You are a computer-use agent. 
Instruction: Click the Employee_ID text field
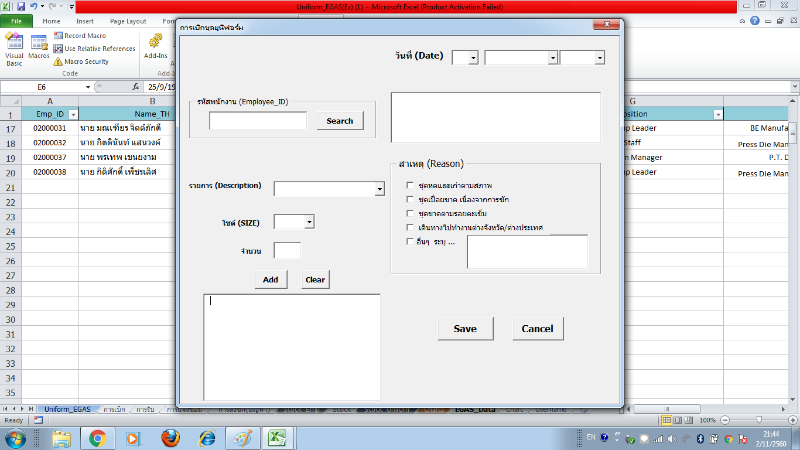(x=258, y=121)
